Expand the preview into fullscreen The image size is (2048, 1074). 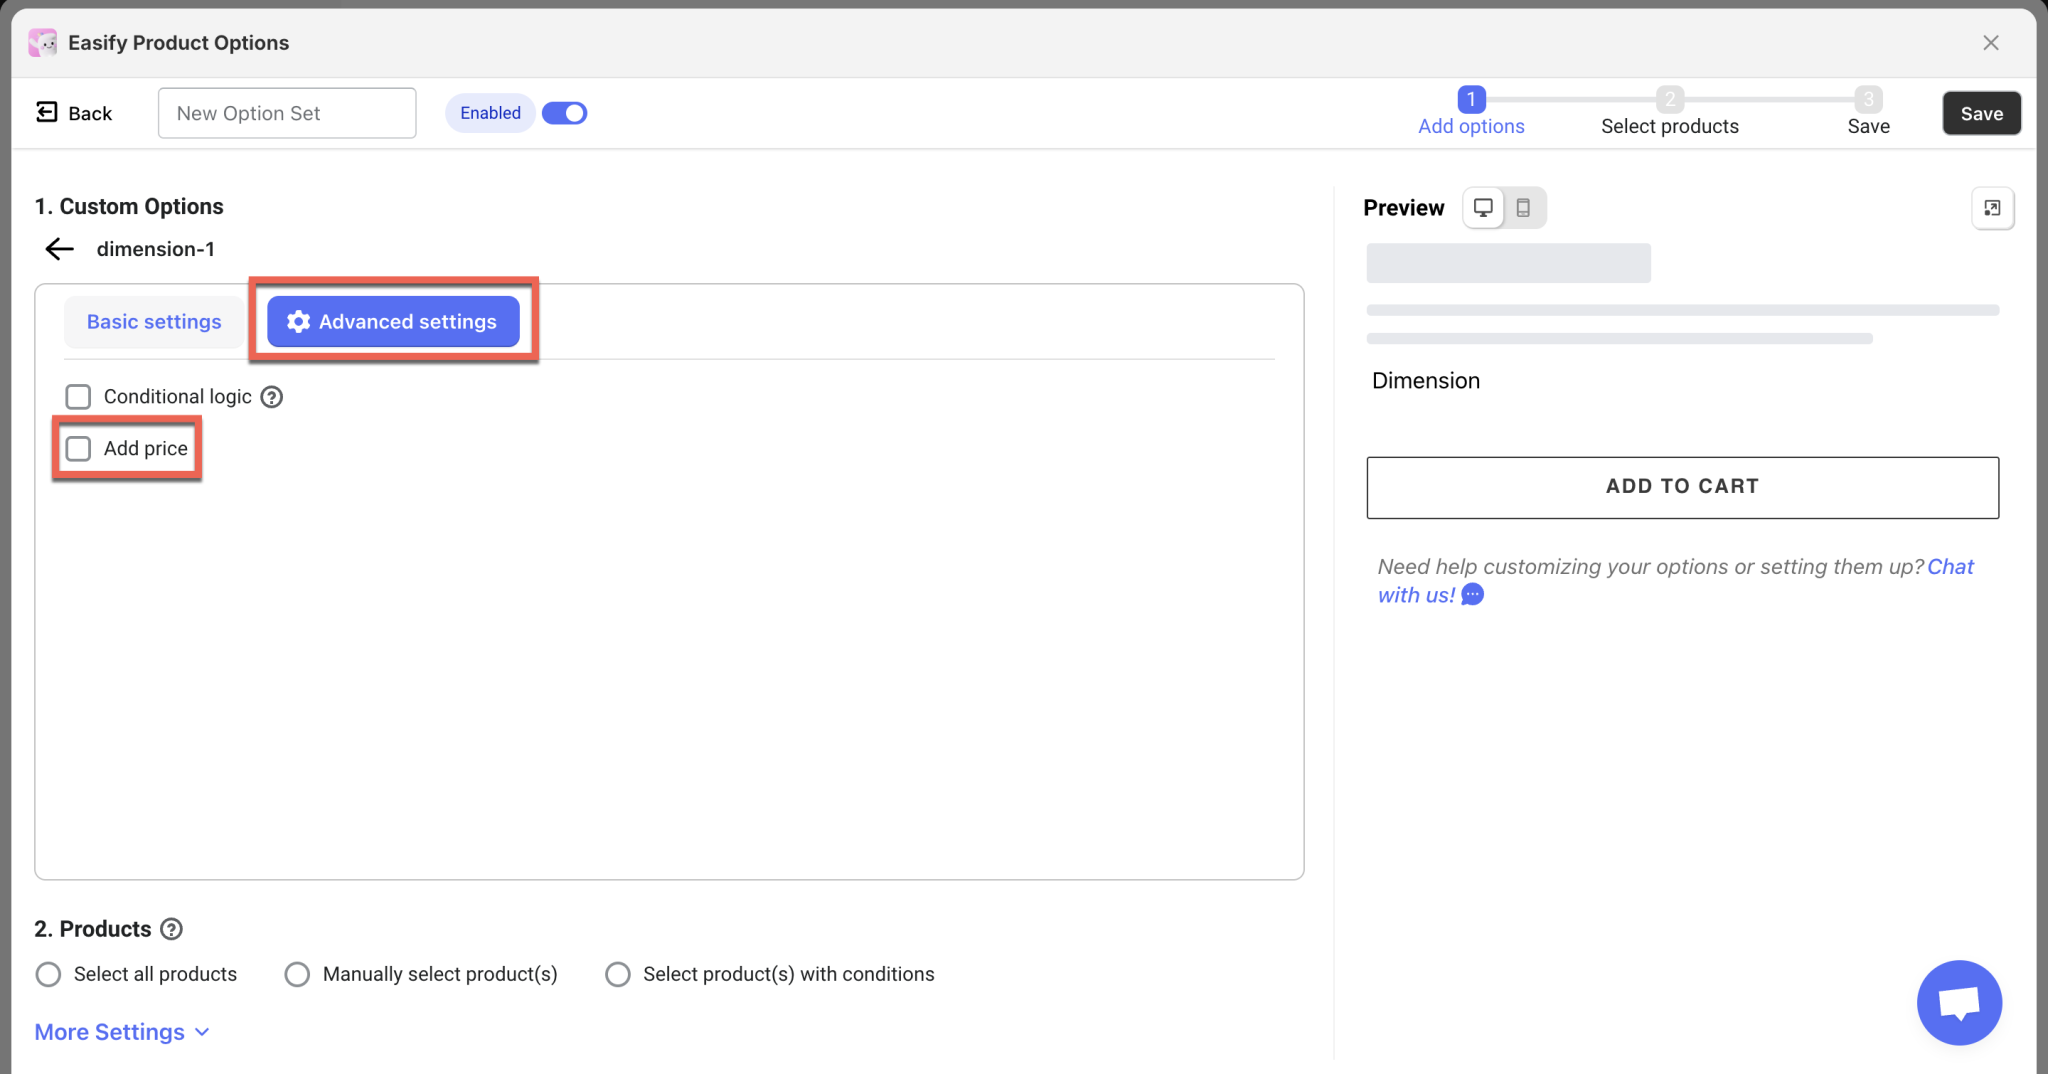(x=1992, y=208)
